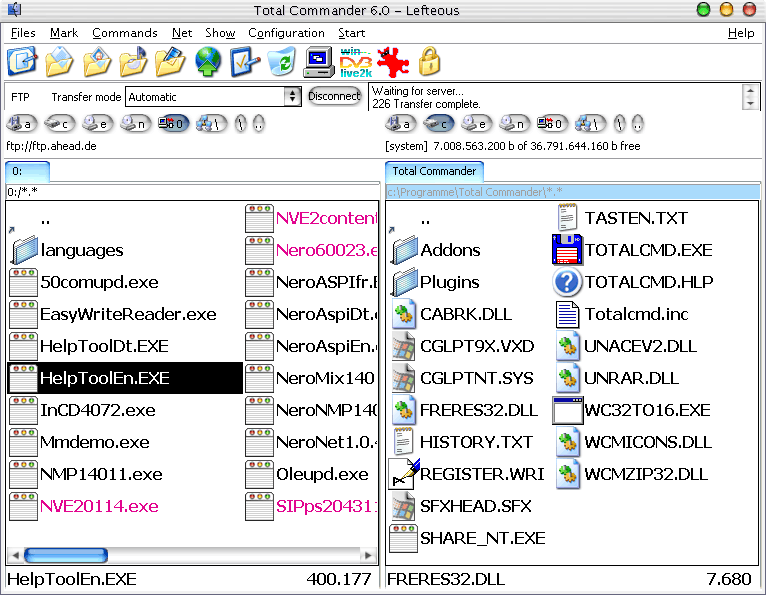Select drive n in right panel
The width and height of the screenshot is (766, 595).
(514, 124)
